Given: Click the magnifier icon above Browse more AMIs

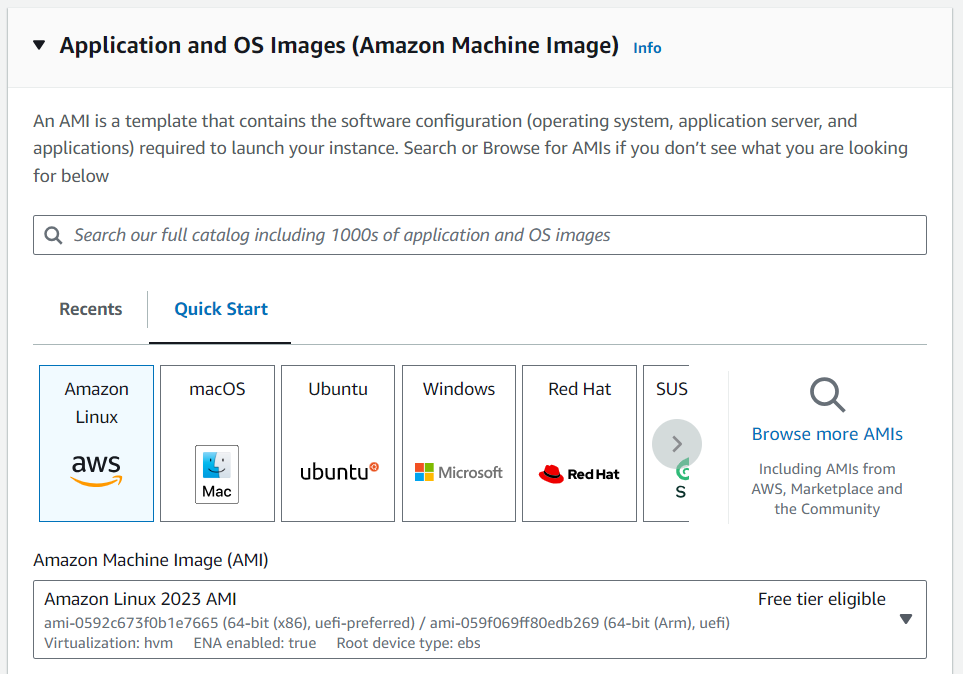Looking at the screenshot, I should 827,394.
